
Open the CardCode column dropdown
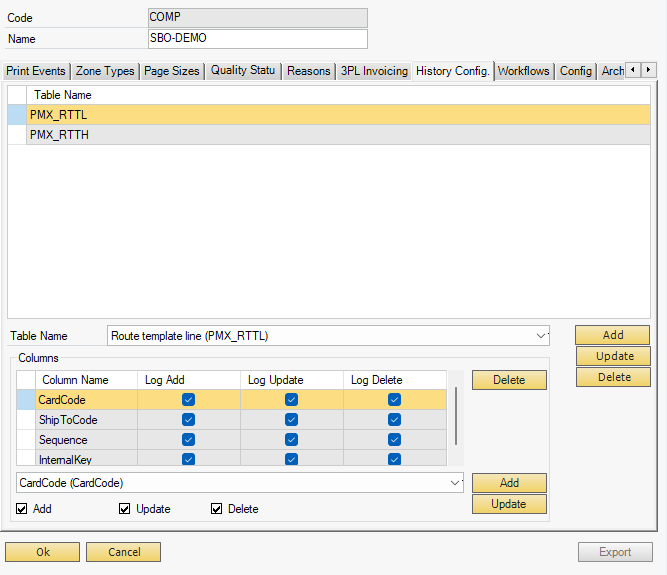456,483
